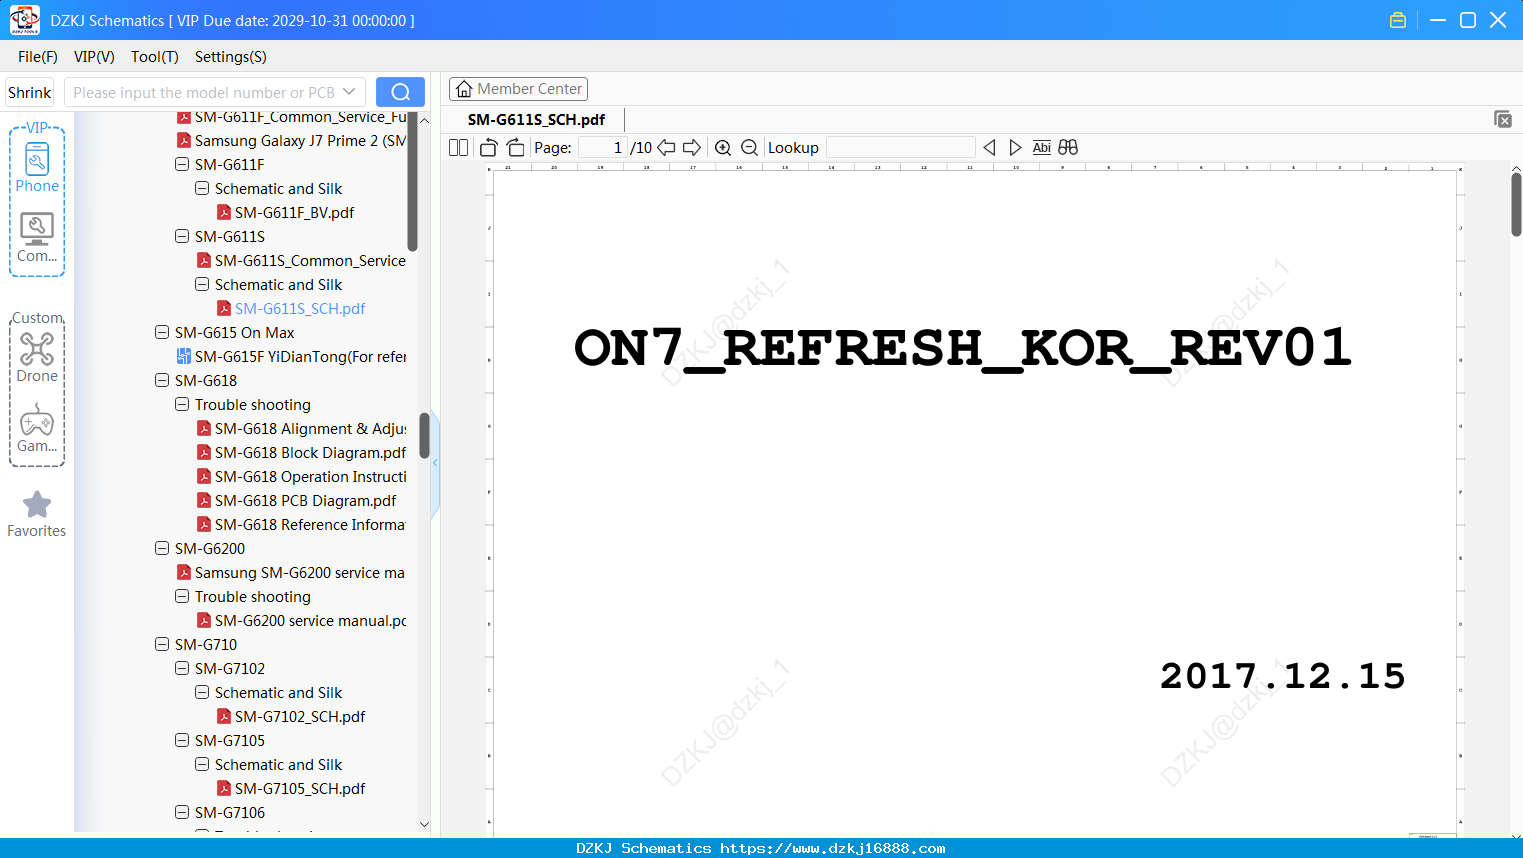Collapse Schematic and Silk under SM-G7105
1523x858 pixels.
click(202, 765)
